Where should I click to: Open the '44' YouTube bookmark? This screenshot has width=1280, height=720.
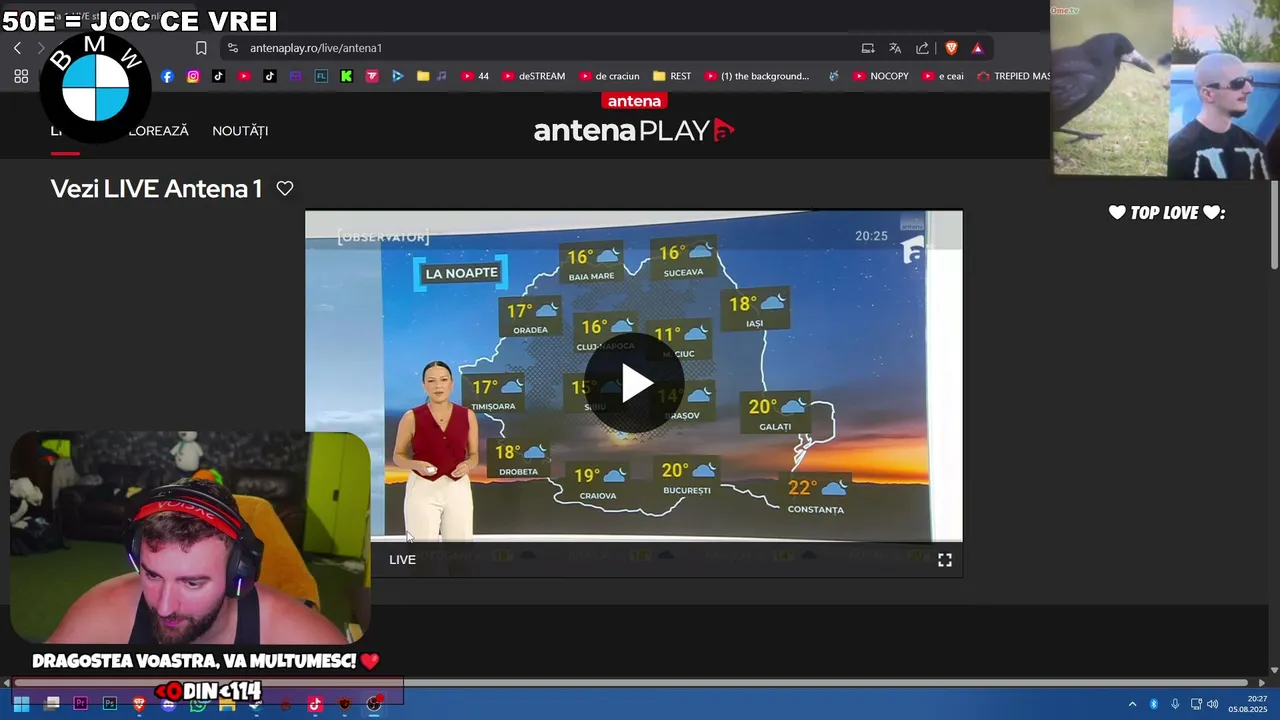(x=475, y=76)
